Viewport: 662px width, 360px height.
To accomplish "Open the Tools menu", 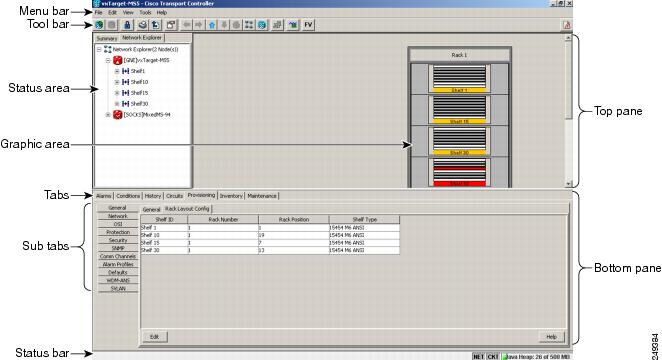I will [145, 13].
